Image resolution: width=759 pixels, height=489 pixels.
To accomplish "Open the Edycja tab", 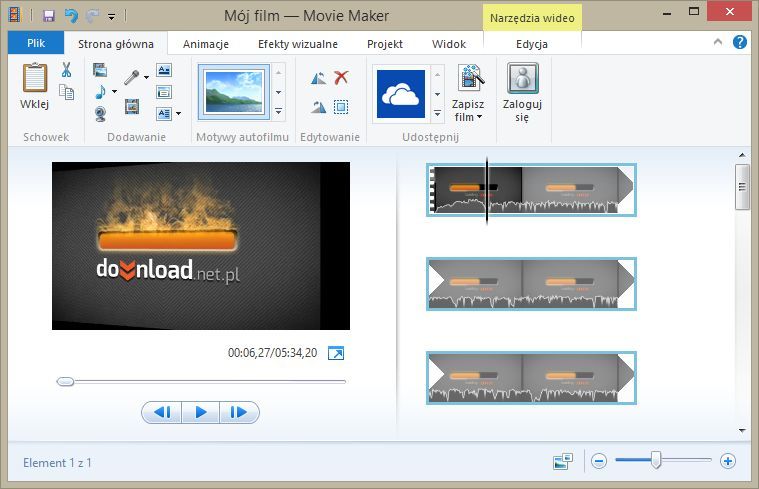I will 531,44.
